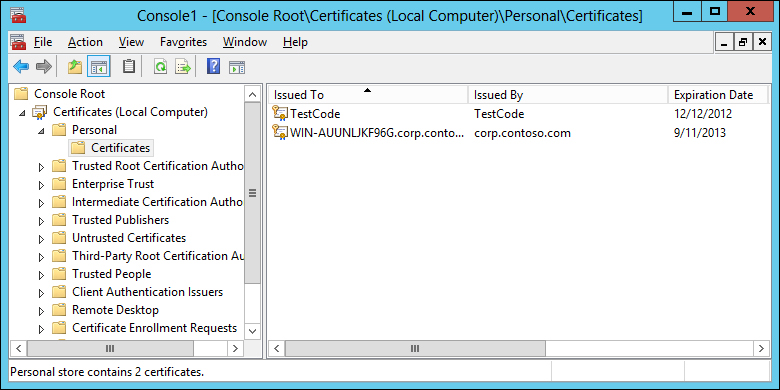Click the Remote Desktop folder icon

pos(59,309)
